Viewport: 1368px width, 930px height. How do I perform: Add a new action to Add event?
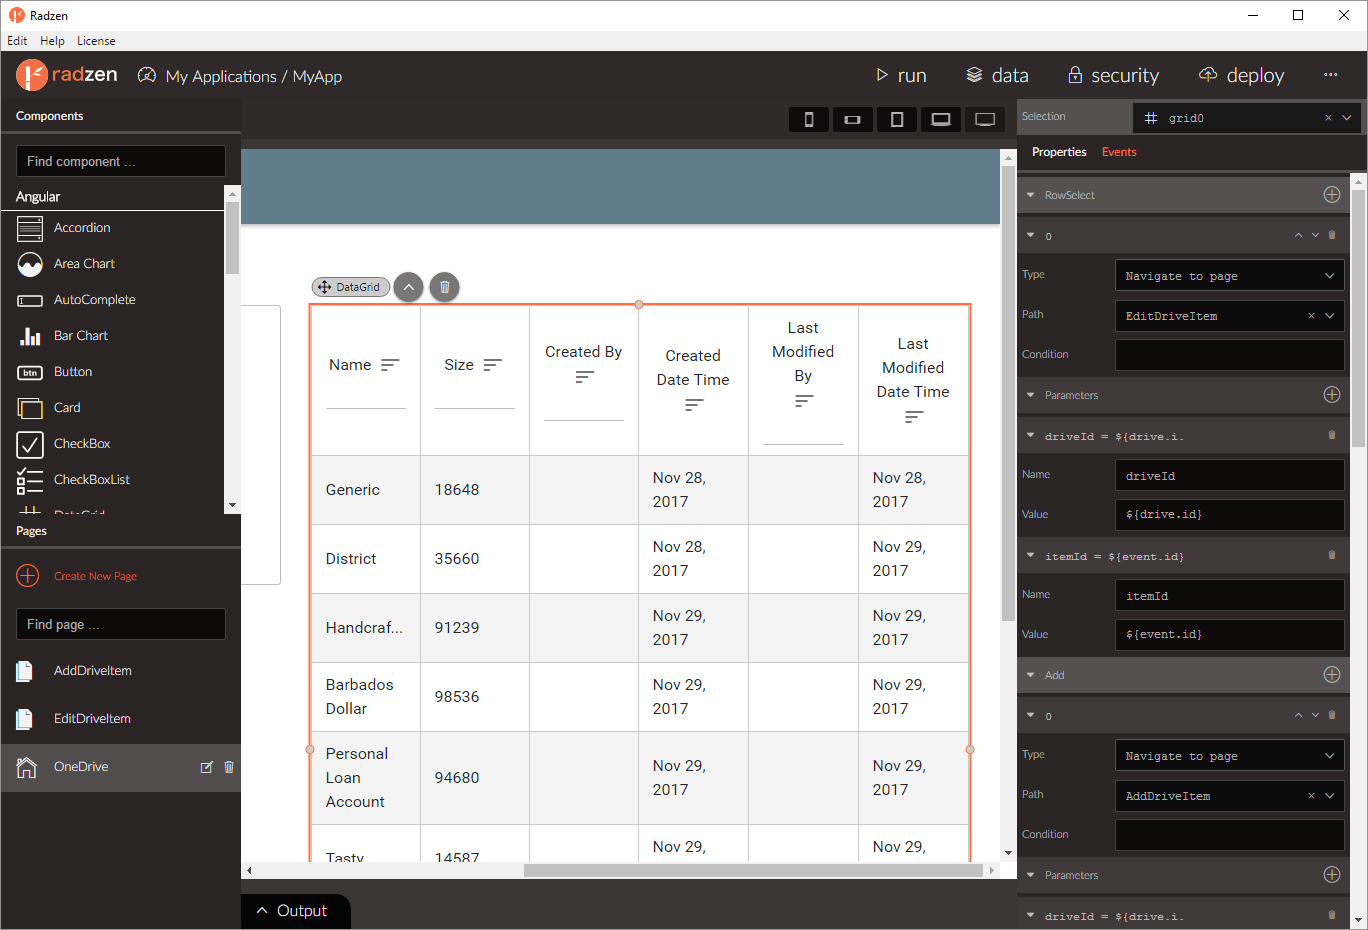click(1332, 675)
